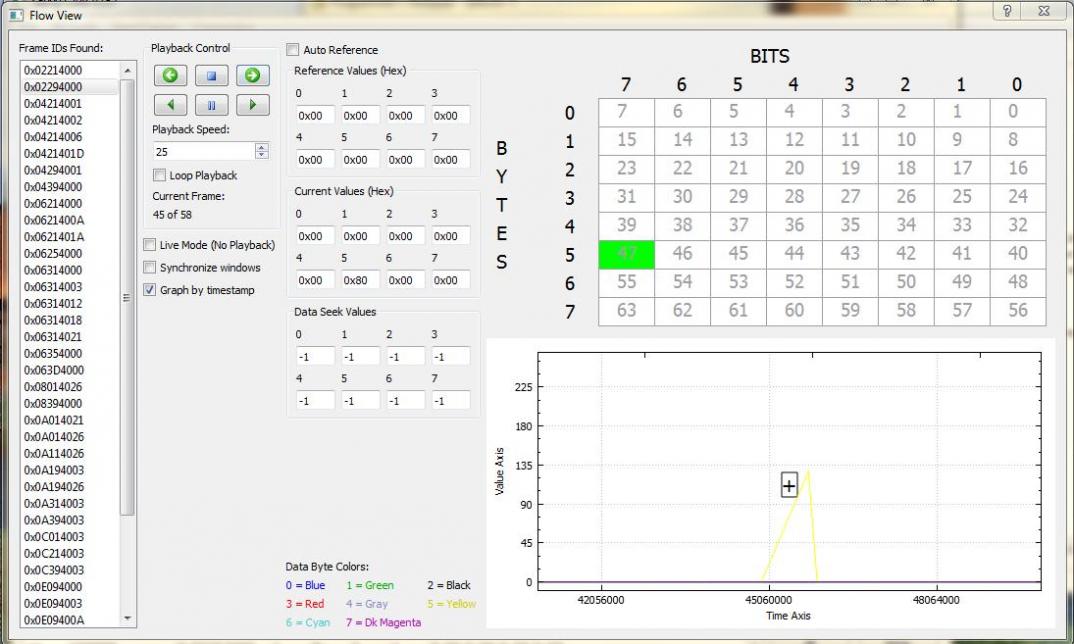Click Data Seek Values byte 2 field
Screen dimensions: 1074x644
tap(405, 356)
